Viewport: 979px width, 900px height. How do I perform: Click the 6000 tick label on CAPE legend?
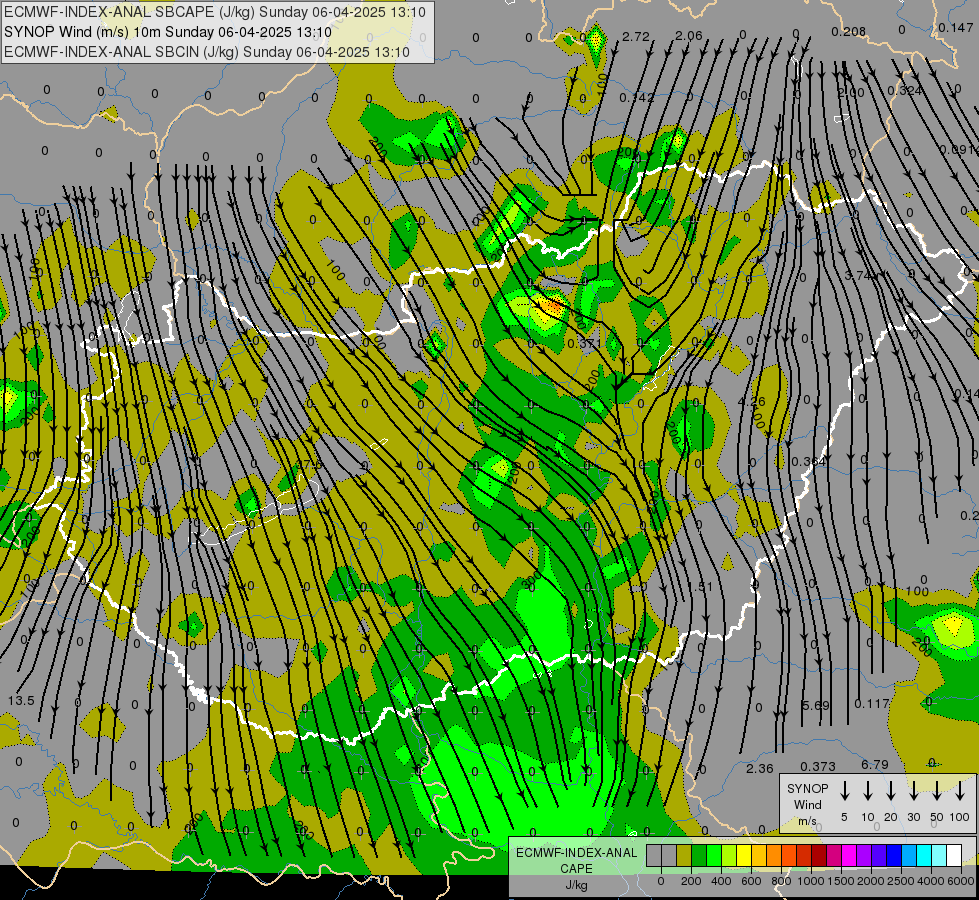coord(961,881)
